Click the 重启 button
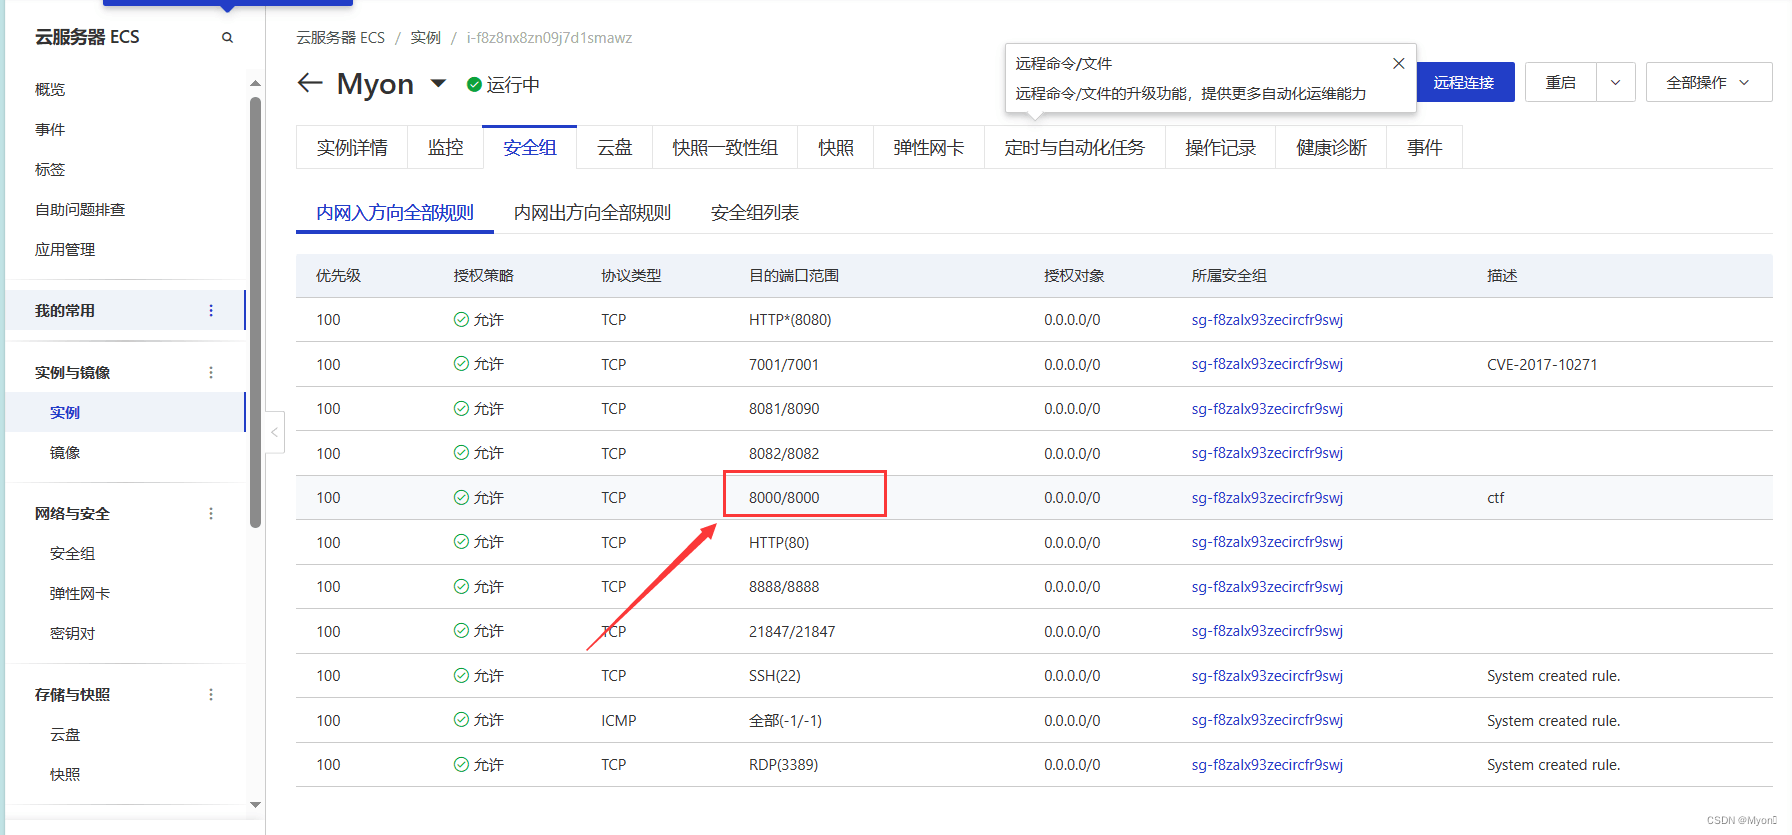Image resolution: width=1792 pixels, height=835 pixels. tap(1560, 82)
